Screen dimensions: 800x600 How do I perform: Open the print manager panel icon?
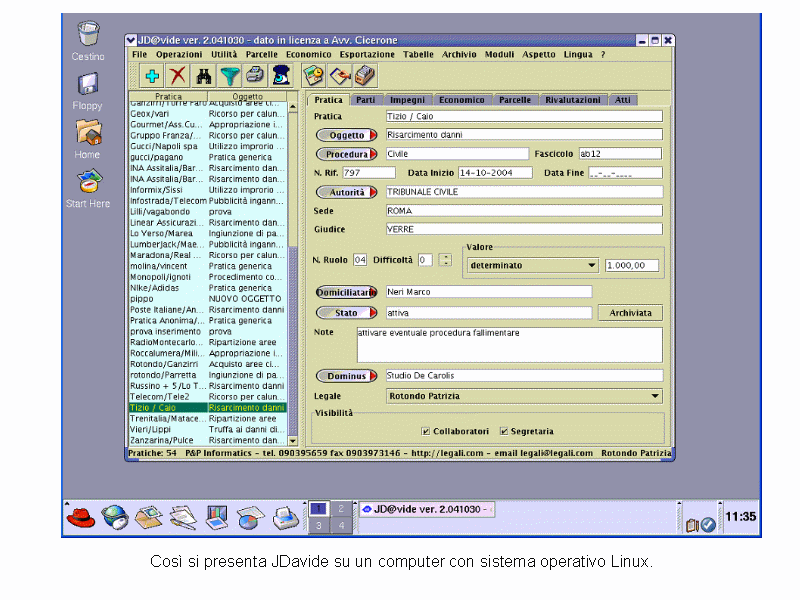(x=286, y=517)
